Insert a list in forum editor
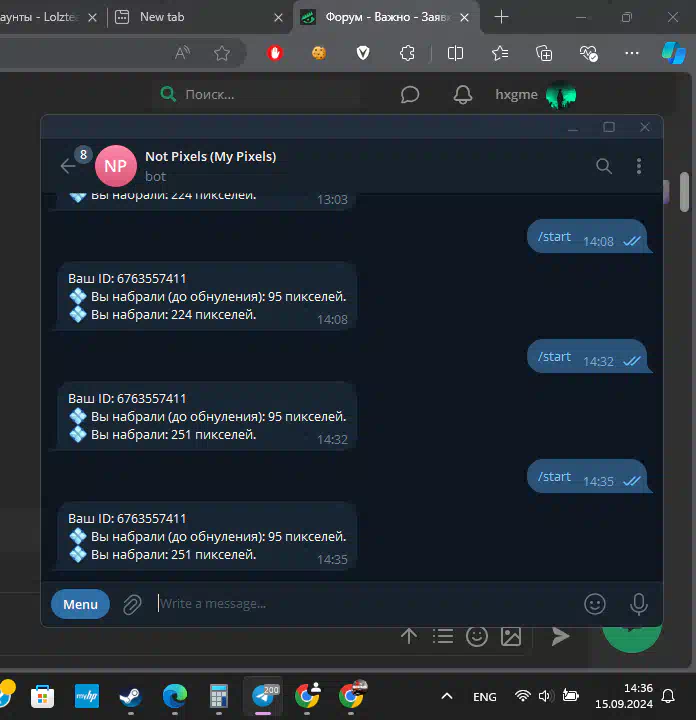 [x=443, y=636]
